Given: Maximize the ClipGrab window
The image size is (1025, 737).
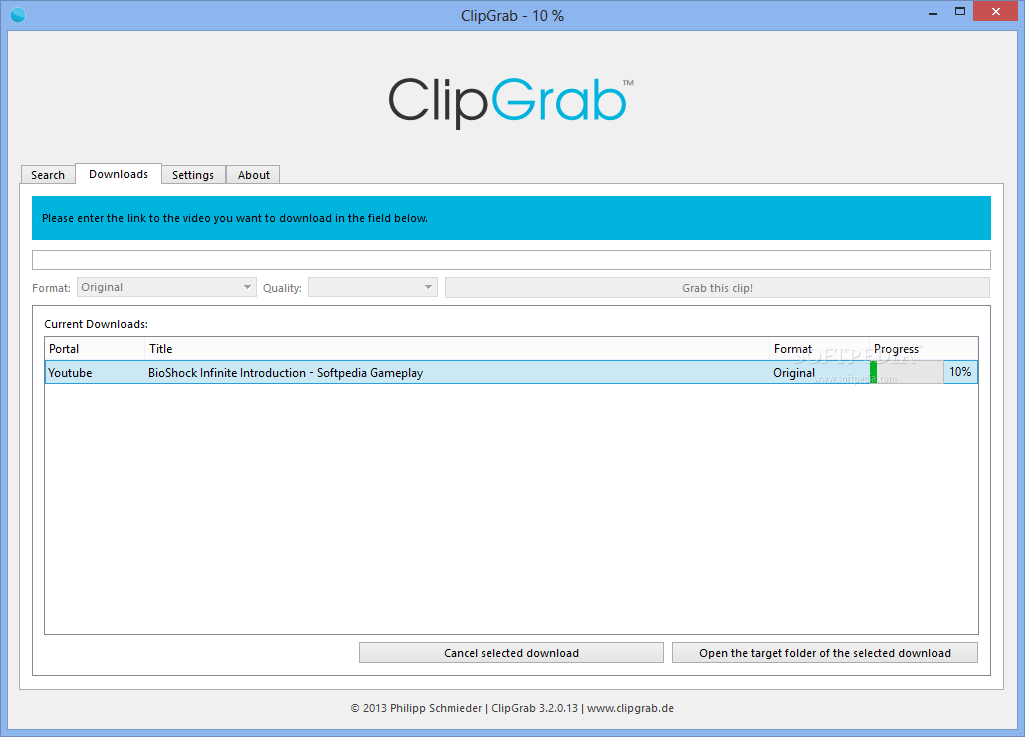Looking at the screenshot, I should (960, 12).
